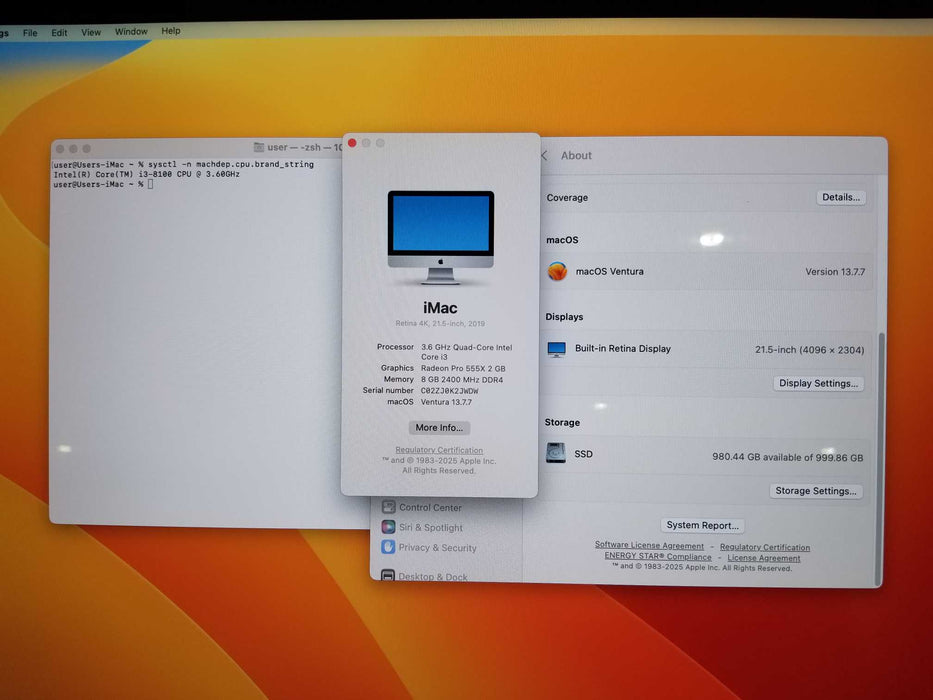Click 'sysctl -n machdep.cpu.brand_string' command line

(x=231, y=164)
